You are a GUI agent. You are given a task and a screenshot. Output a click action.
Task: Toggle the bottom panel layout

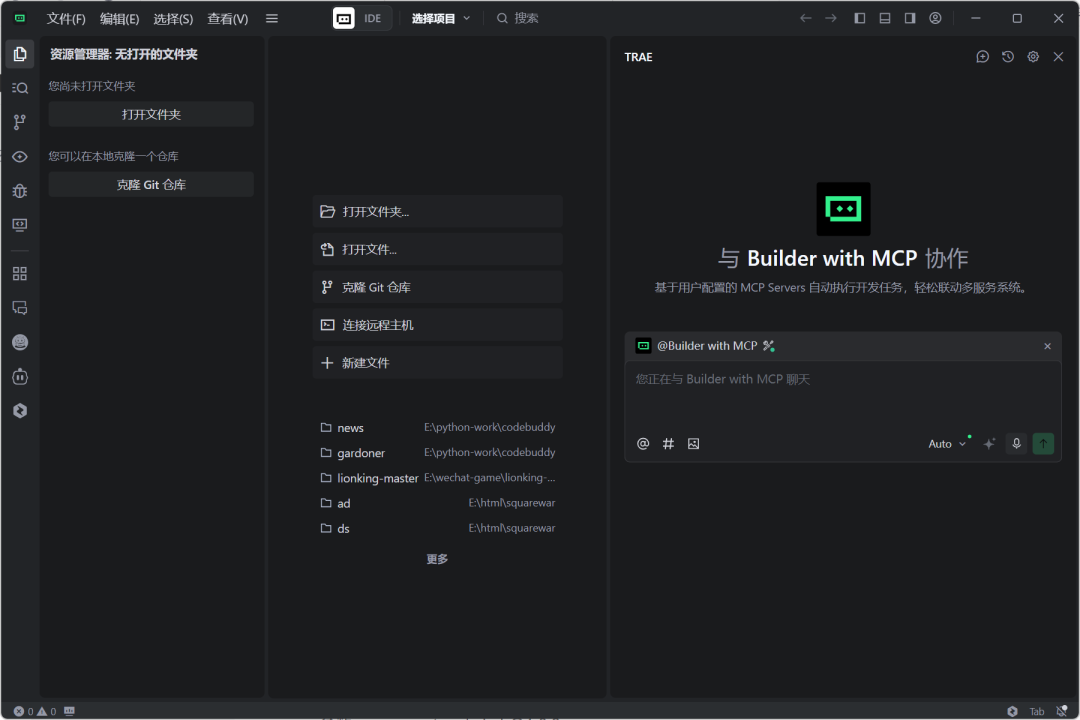point(885,19)
